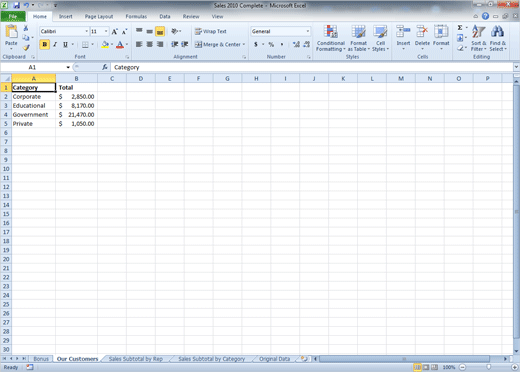Open the File tab
Image resolution: width=520 pixels, height=372 pixels.
[13, 16]
